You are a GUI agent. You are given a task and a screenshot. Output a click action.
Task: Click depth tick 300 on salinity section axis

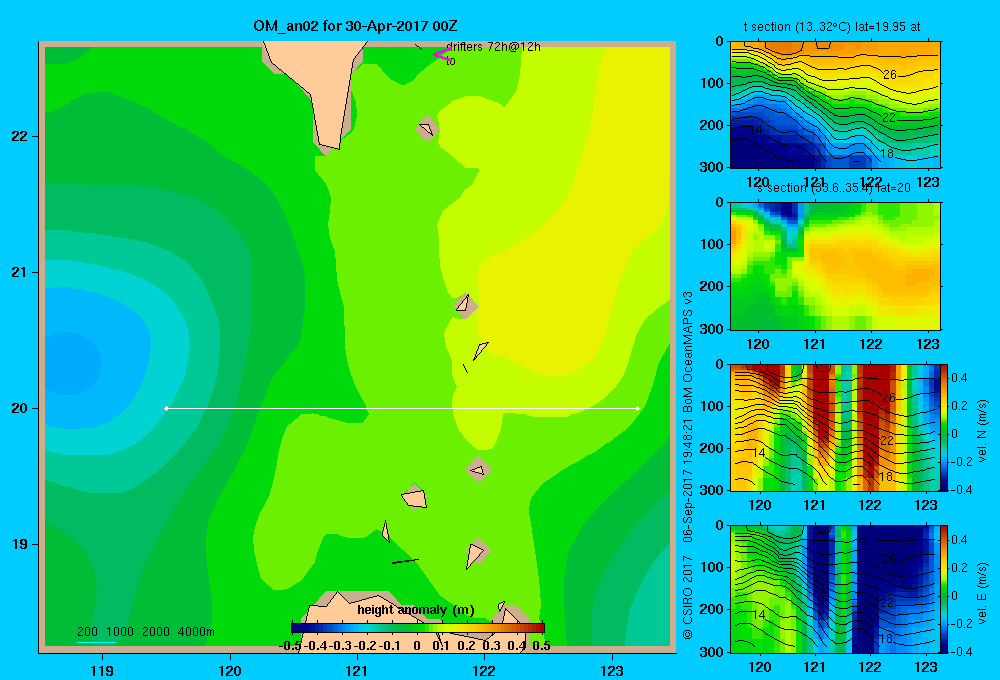[x=712, y=329]
